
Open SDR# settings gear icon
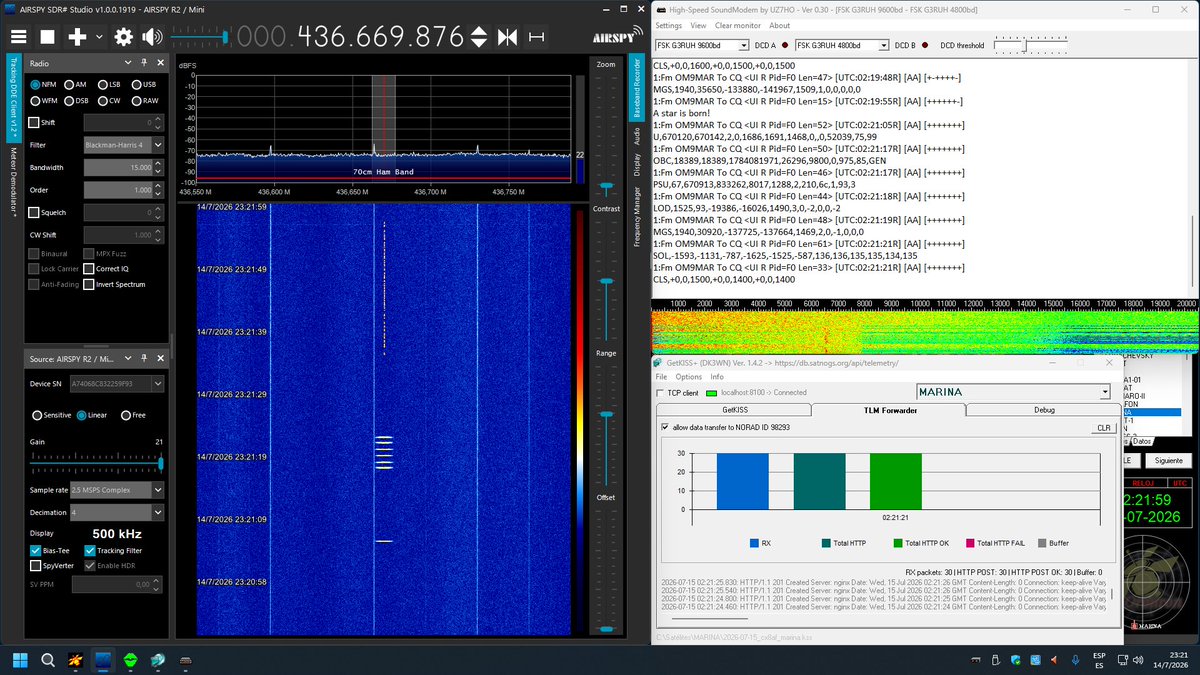[124, 37]
